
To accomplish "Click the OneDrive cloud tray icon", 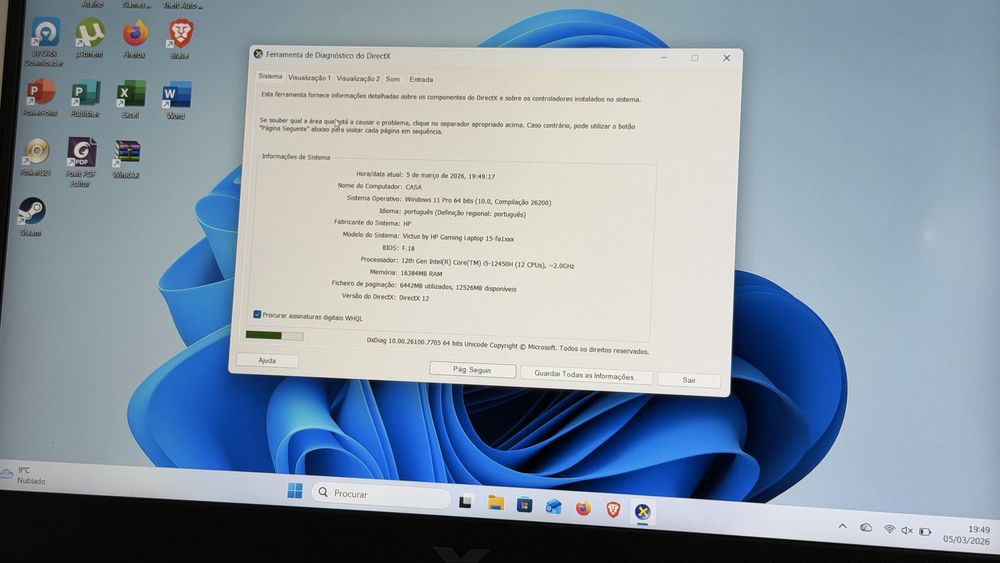I will 865,528.
